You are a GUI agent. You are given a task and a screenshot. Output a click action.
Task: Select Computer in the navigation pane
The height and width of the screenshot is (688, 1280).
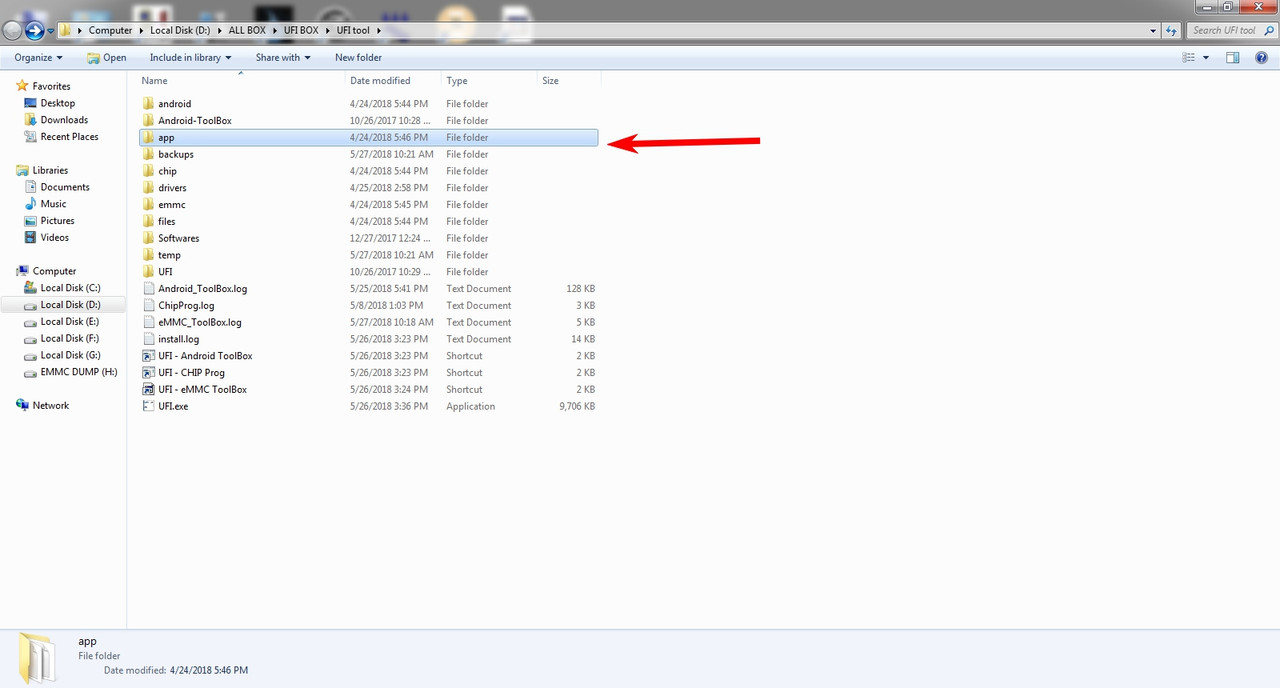pyautogui.click(x=54, y=271)
